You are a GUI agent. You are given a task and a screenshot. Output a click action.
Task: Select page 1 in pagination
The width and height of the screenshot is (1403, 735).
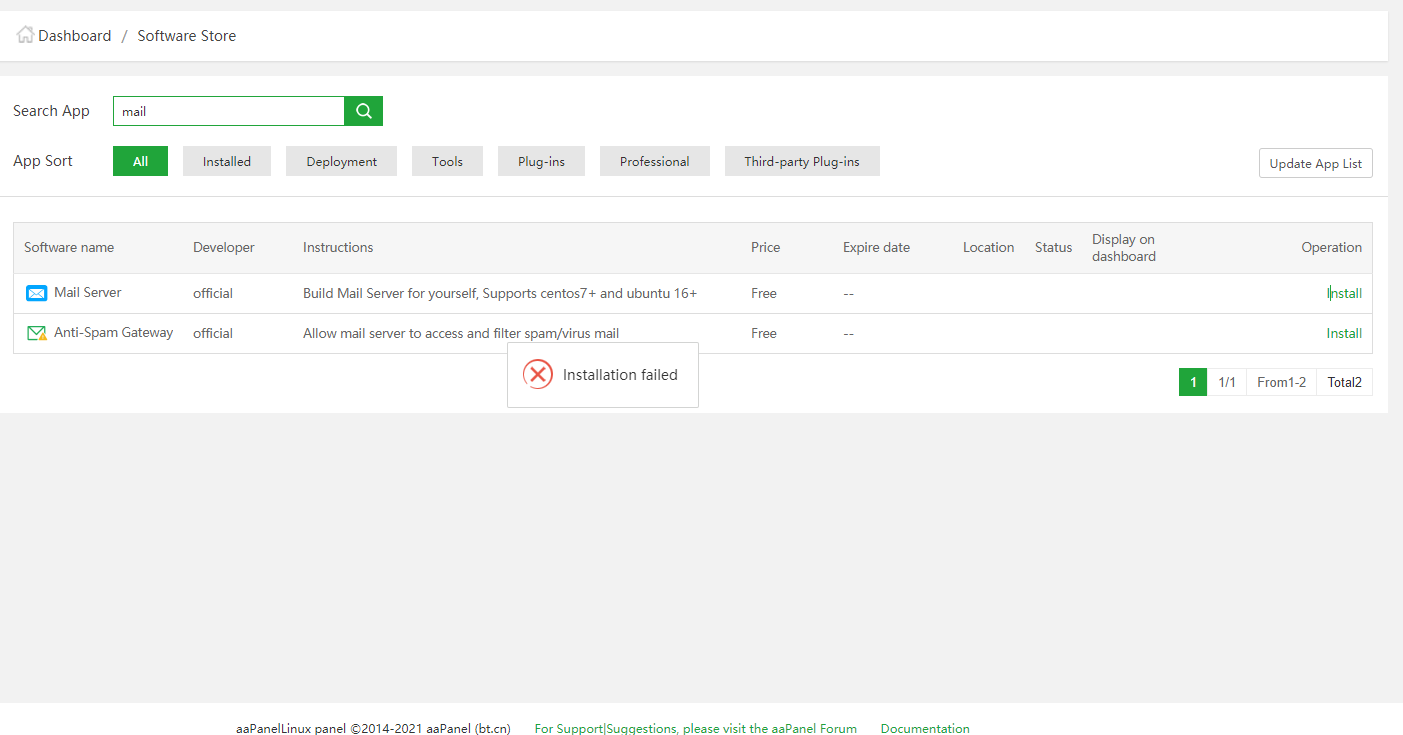[1193, 382]
